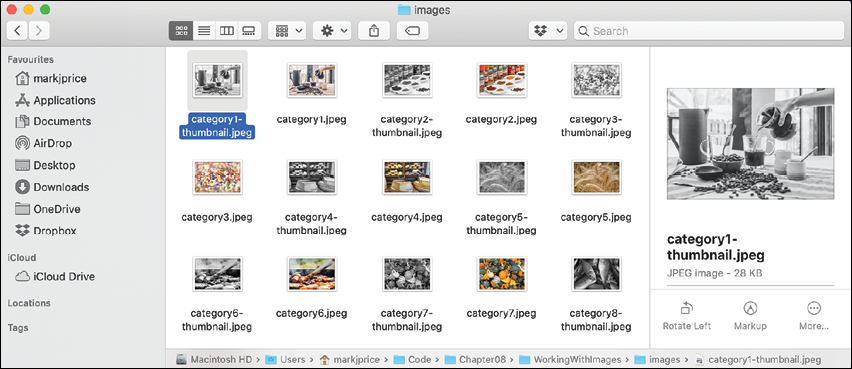Click the iCloud sidebar heading
The image size is (852, 369).
[x=22, y=258]
